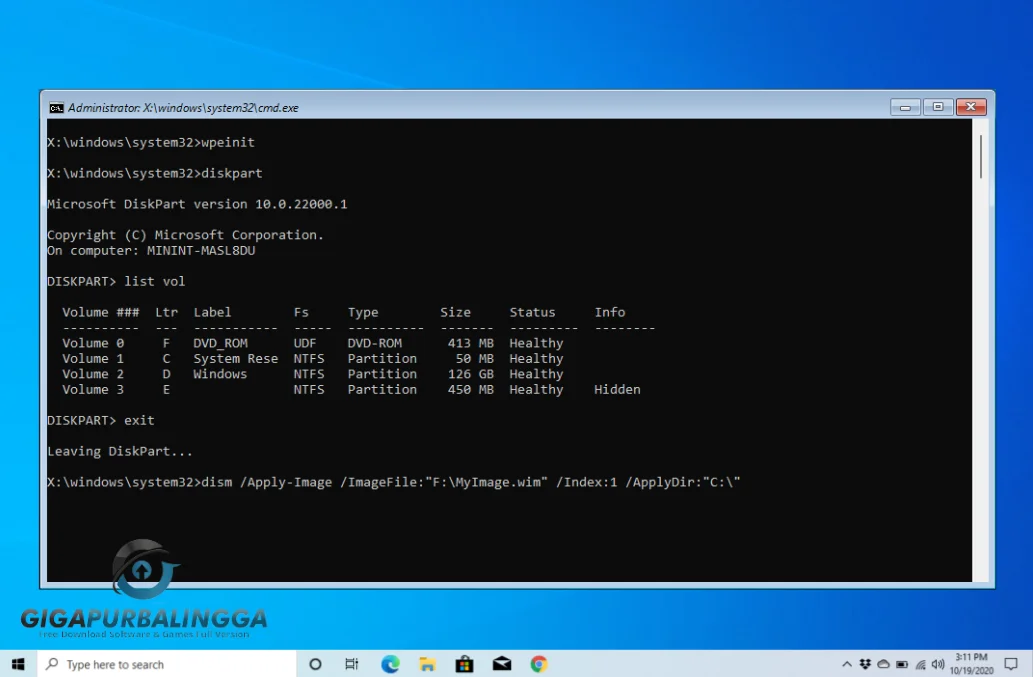View available Wi-Fi networks
The width and height of the screenshot is (1033, 677).
pyautogui.click(x=920, y=663)
